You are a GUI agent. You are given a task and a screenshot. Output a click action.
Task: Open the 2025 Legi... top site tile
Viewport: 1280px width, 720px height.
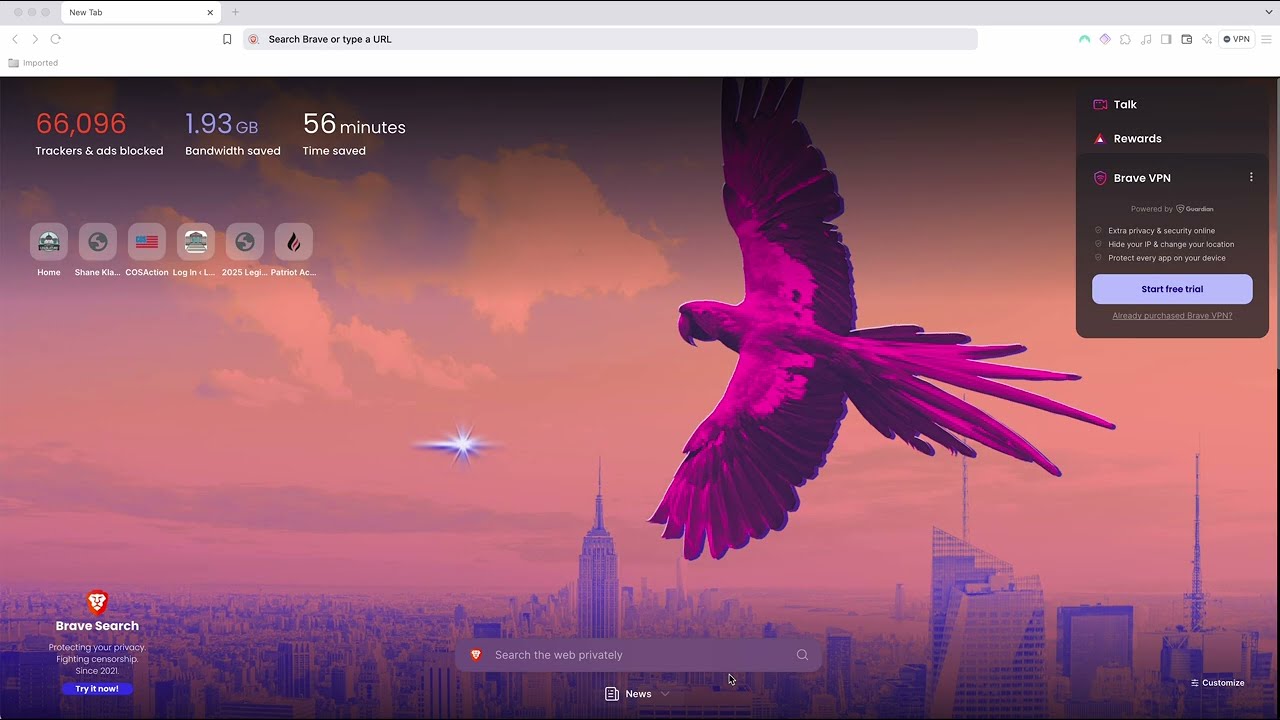click(x=245, y=242)
